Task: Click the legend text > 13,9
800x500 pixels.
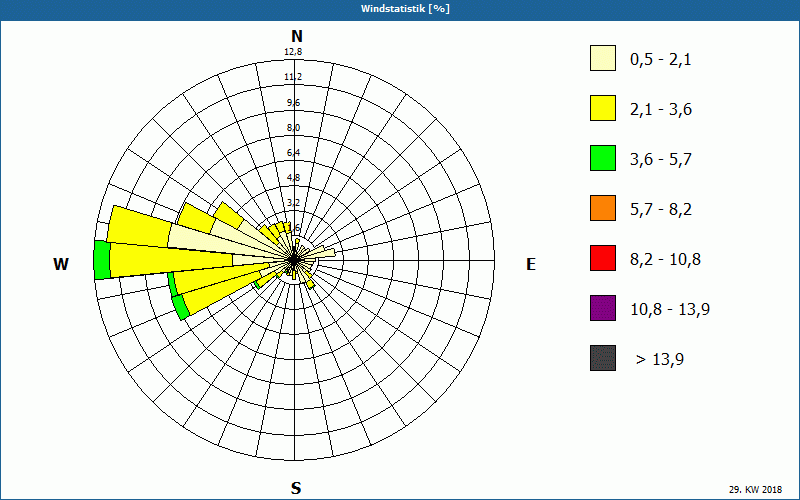Action: pos(660,360)
